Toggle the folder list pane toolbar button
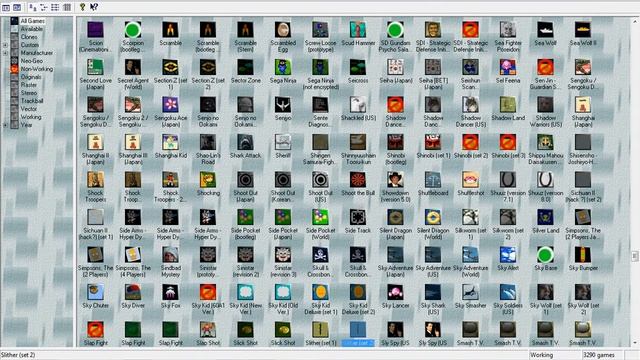This screenshot has width=640, height=360. tap(6, 7)
